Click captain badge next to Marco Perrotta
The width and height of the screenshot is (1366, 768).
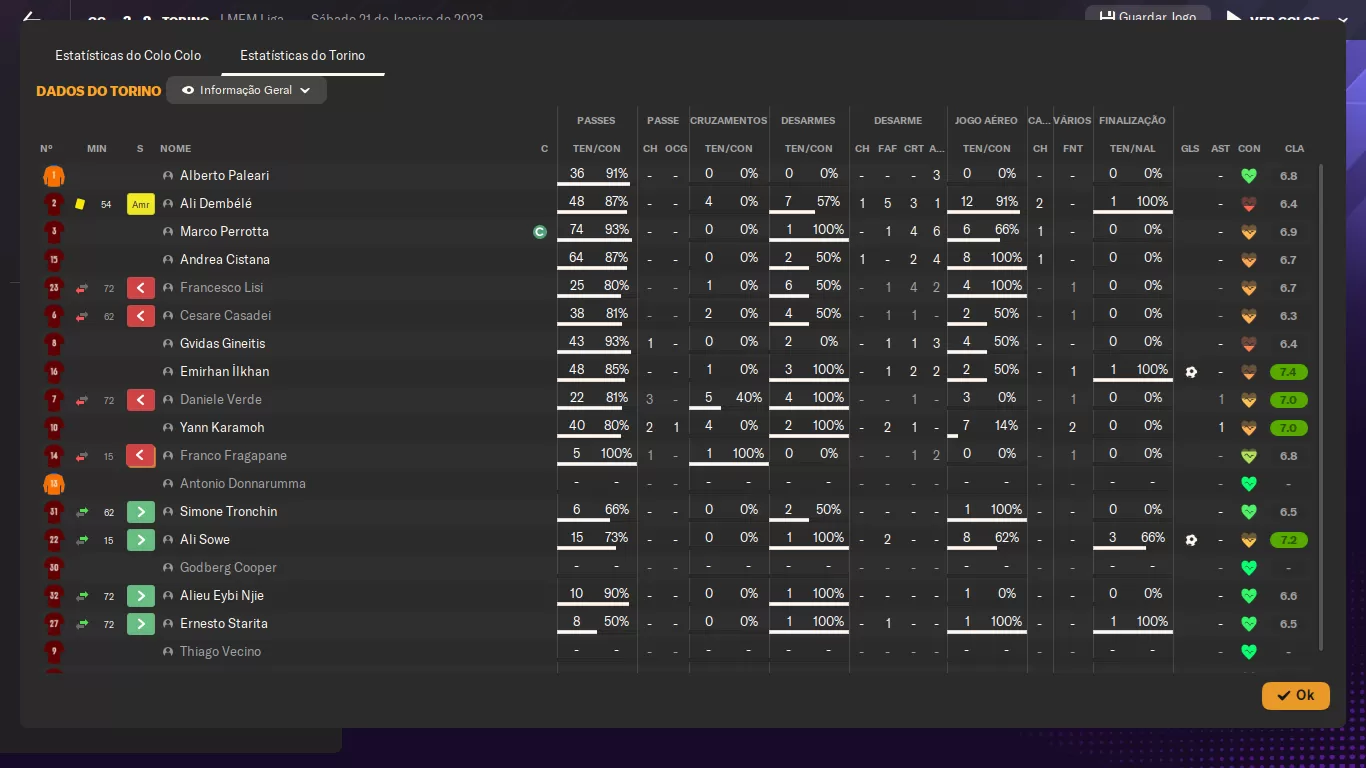[540, 232]
